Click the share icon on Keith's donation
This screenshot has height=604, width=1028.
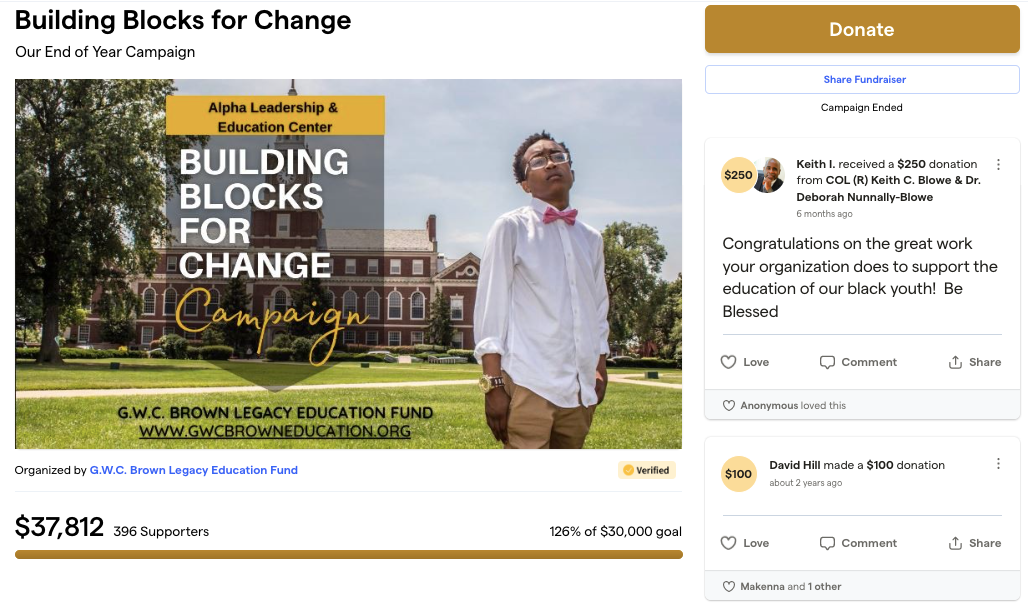pos(974,362)
